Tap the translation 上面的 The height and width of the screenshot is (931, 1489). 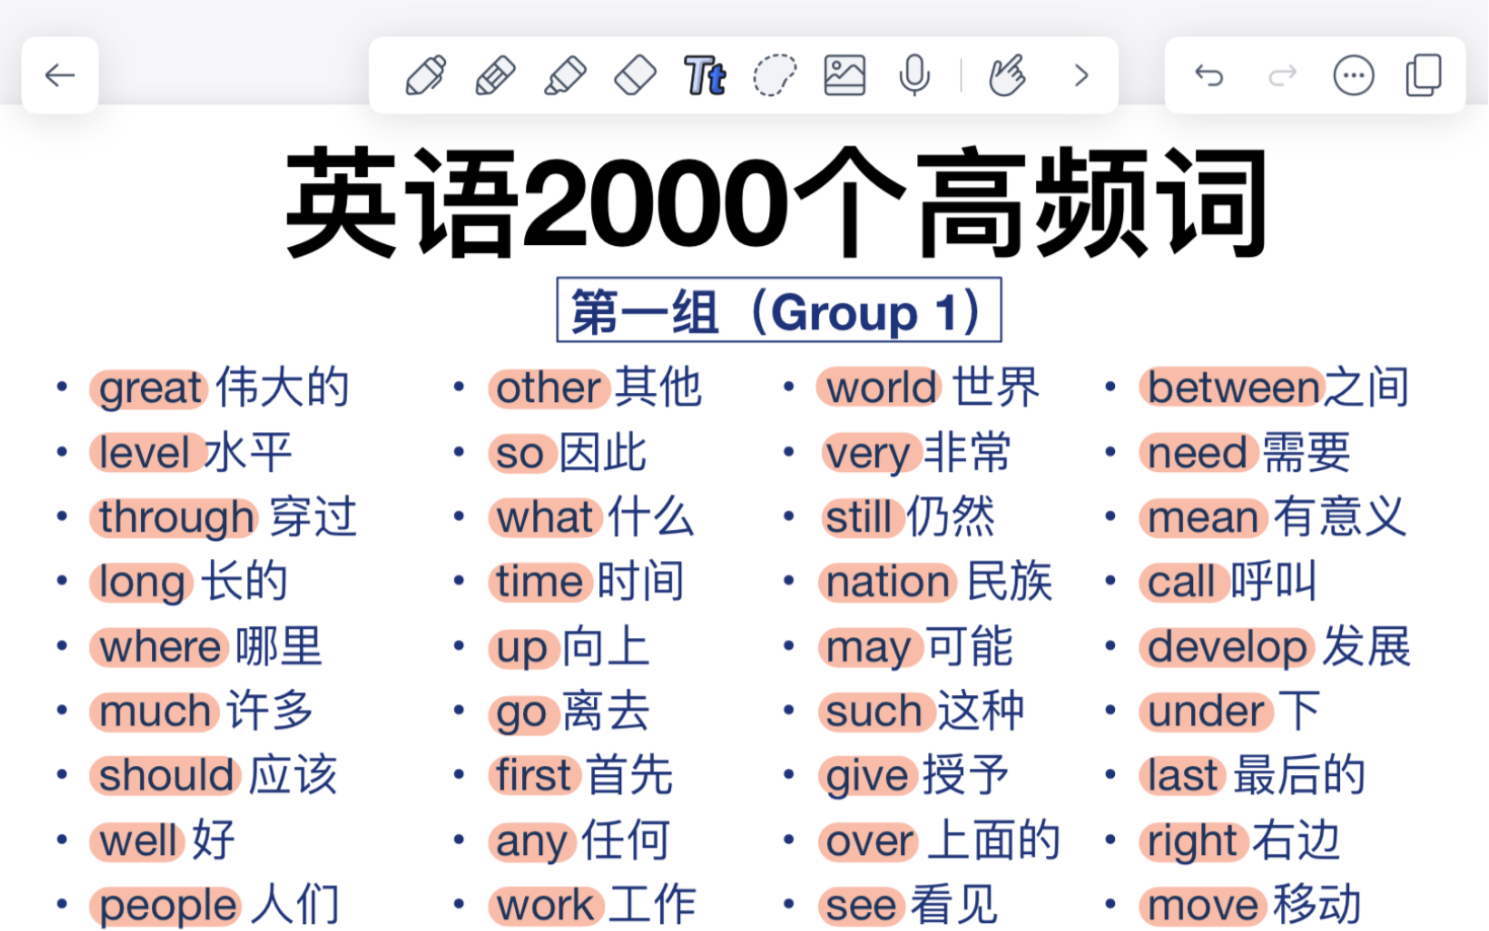tap(994, 841)
